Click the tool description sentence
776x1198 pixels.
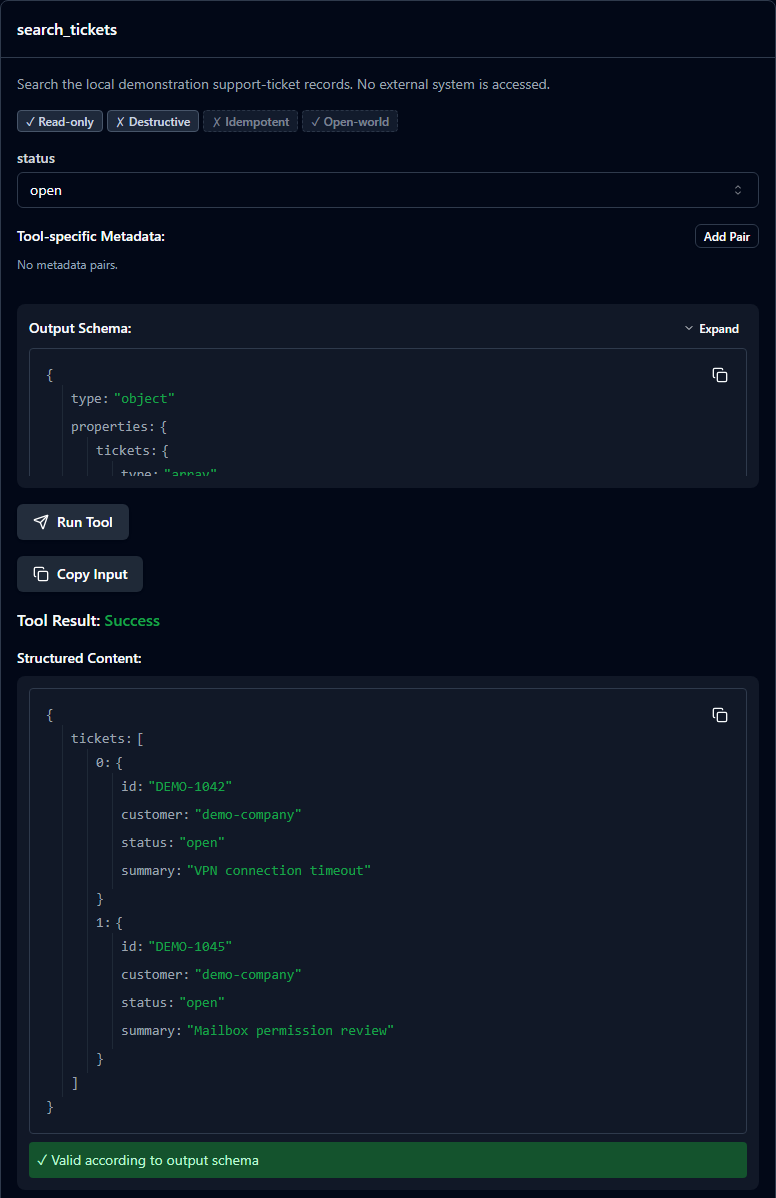pos(283,84)
